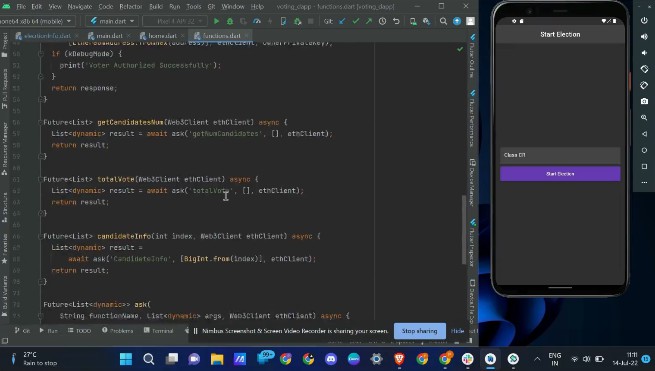Click the election name input field

(560, 155)
